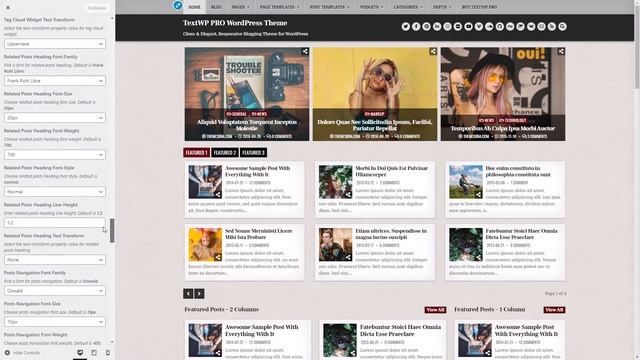640x360 pixels.
Task: Switch preview to tablet device icon
Action: click(94, 353)
